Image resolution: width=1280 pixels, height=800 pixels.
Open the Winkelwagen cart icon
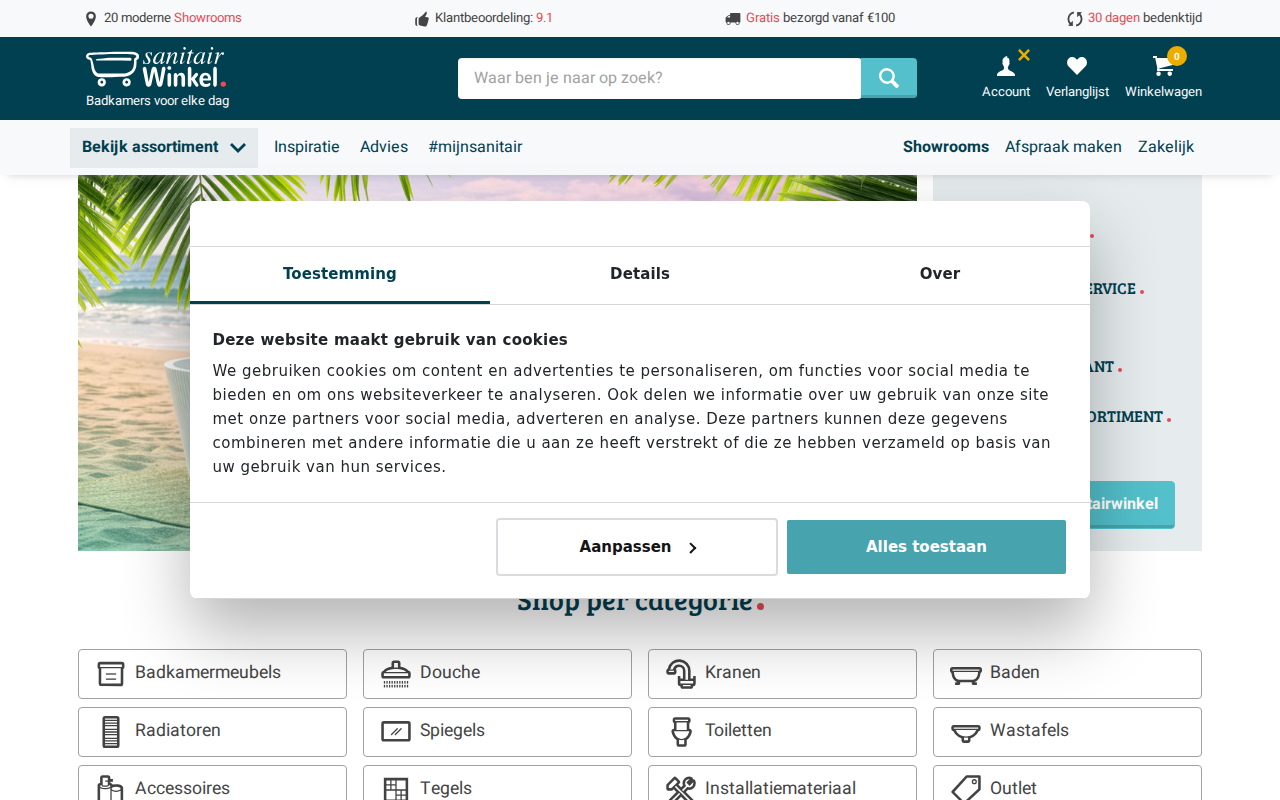[x=1163, y=66]
